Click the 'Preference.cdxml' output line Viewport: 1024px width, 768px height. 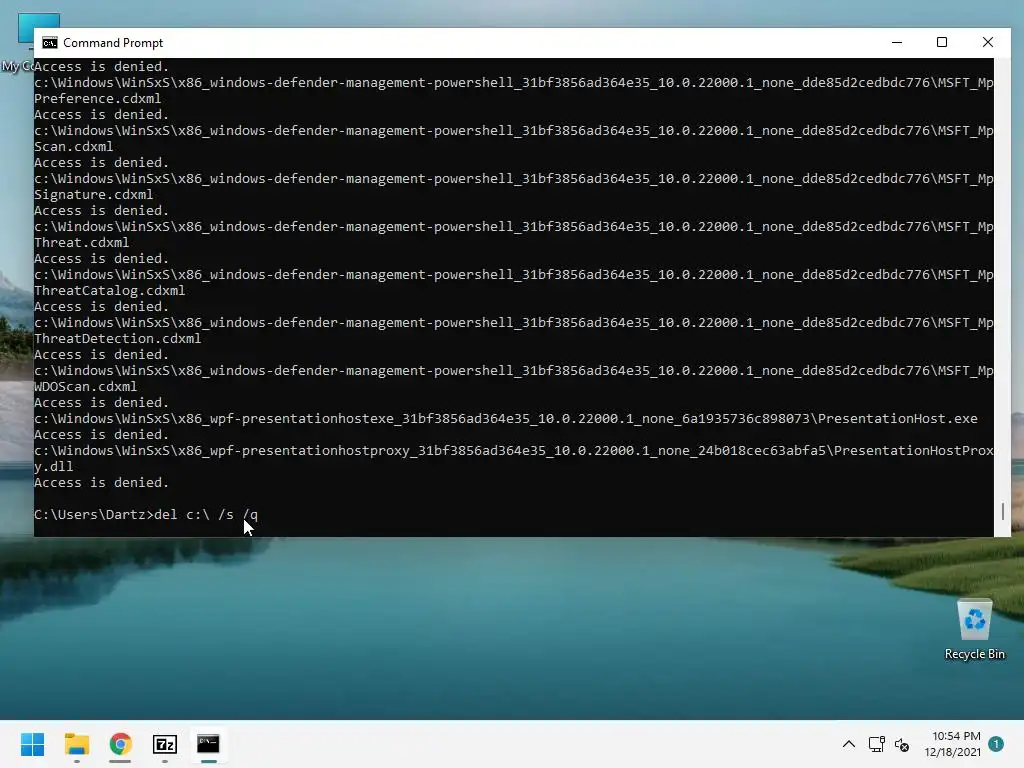(97, 99)
